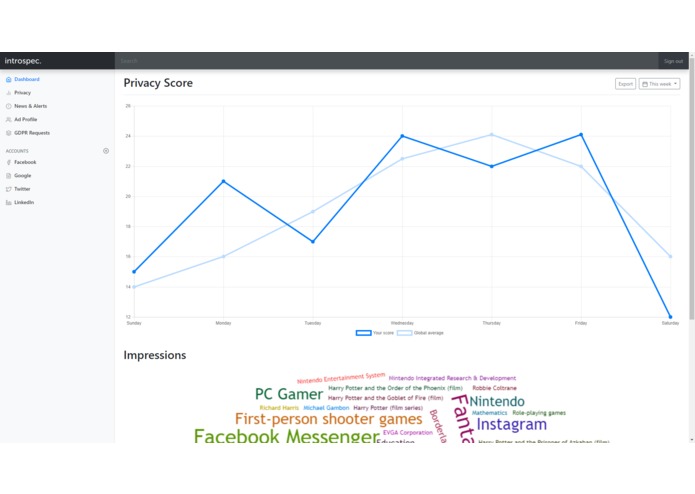Click the Dashboard home icon
Image resolution: width=695 pixels, height=494 pixels.
[x=8, y=79]
